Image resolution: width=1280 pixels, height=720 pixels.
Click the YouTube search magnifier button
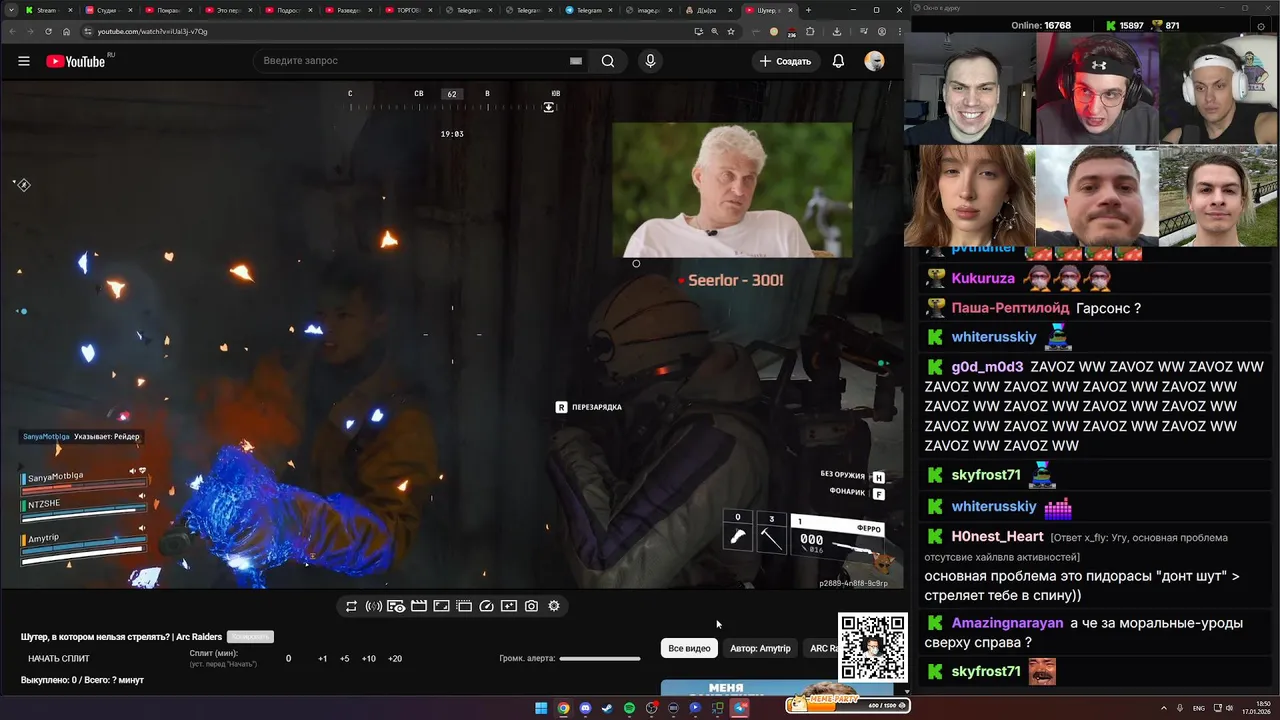point(608,61)
